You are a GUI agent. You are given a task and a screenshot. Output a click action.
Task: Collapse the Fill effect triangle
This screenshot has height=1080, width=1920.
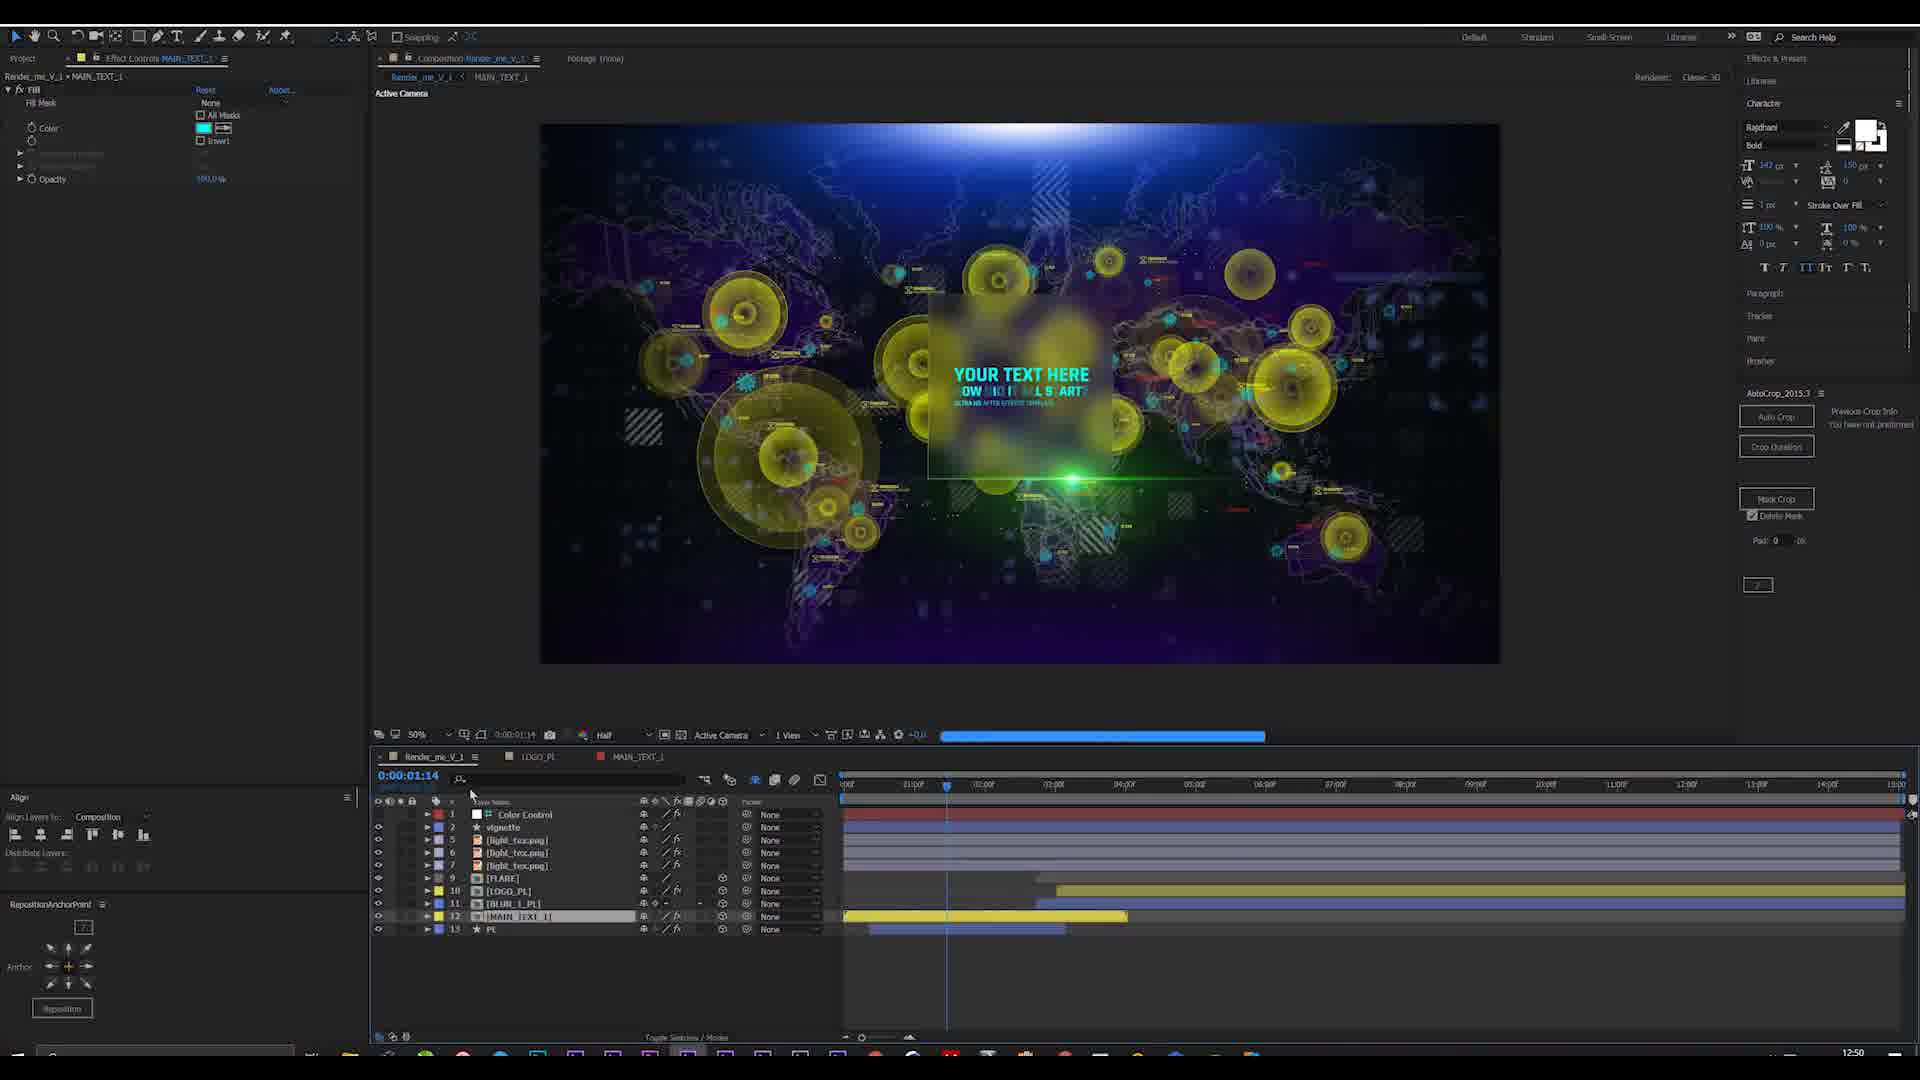[8, 90]
